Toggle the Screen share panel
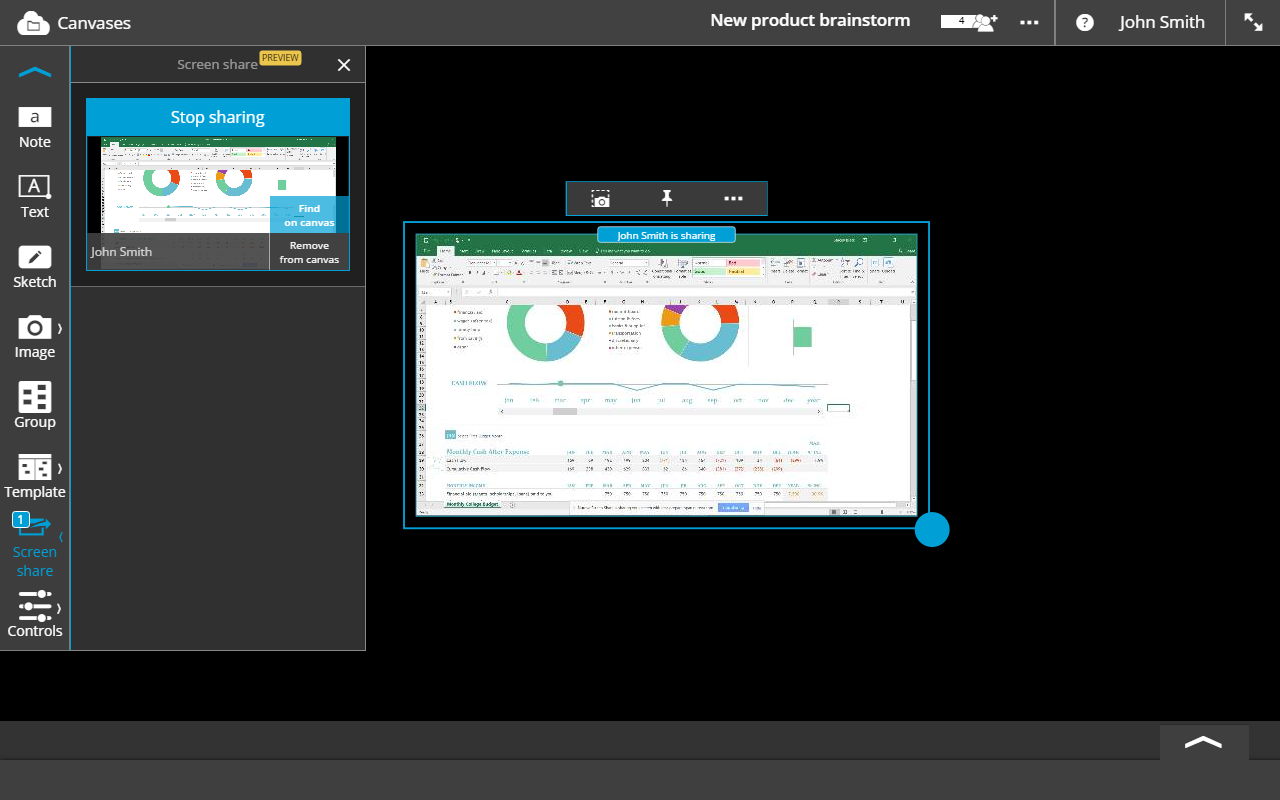Viewport: 1280px width, 800px height. (x=34, y=546)
